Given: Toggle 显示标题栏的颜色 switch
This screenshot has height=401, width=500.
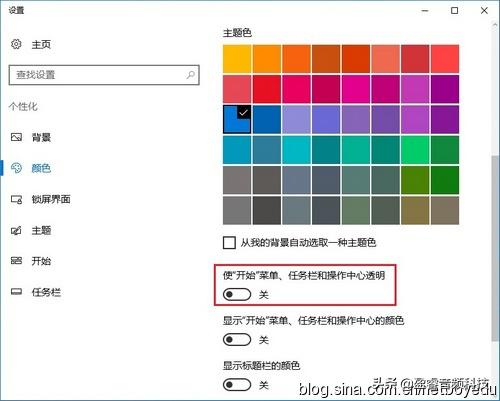Looking at the screenshot, I should [x=237, y=385].
